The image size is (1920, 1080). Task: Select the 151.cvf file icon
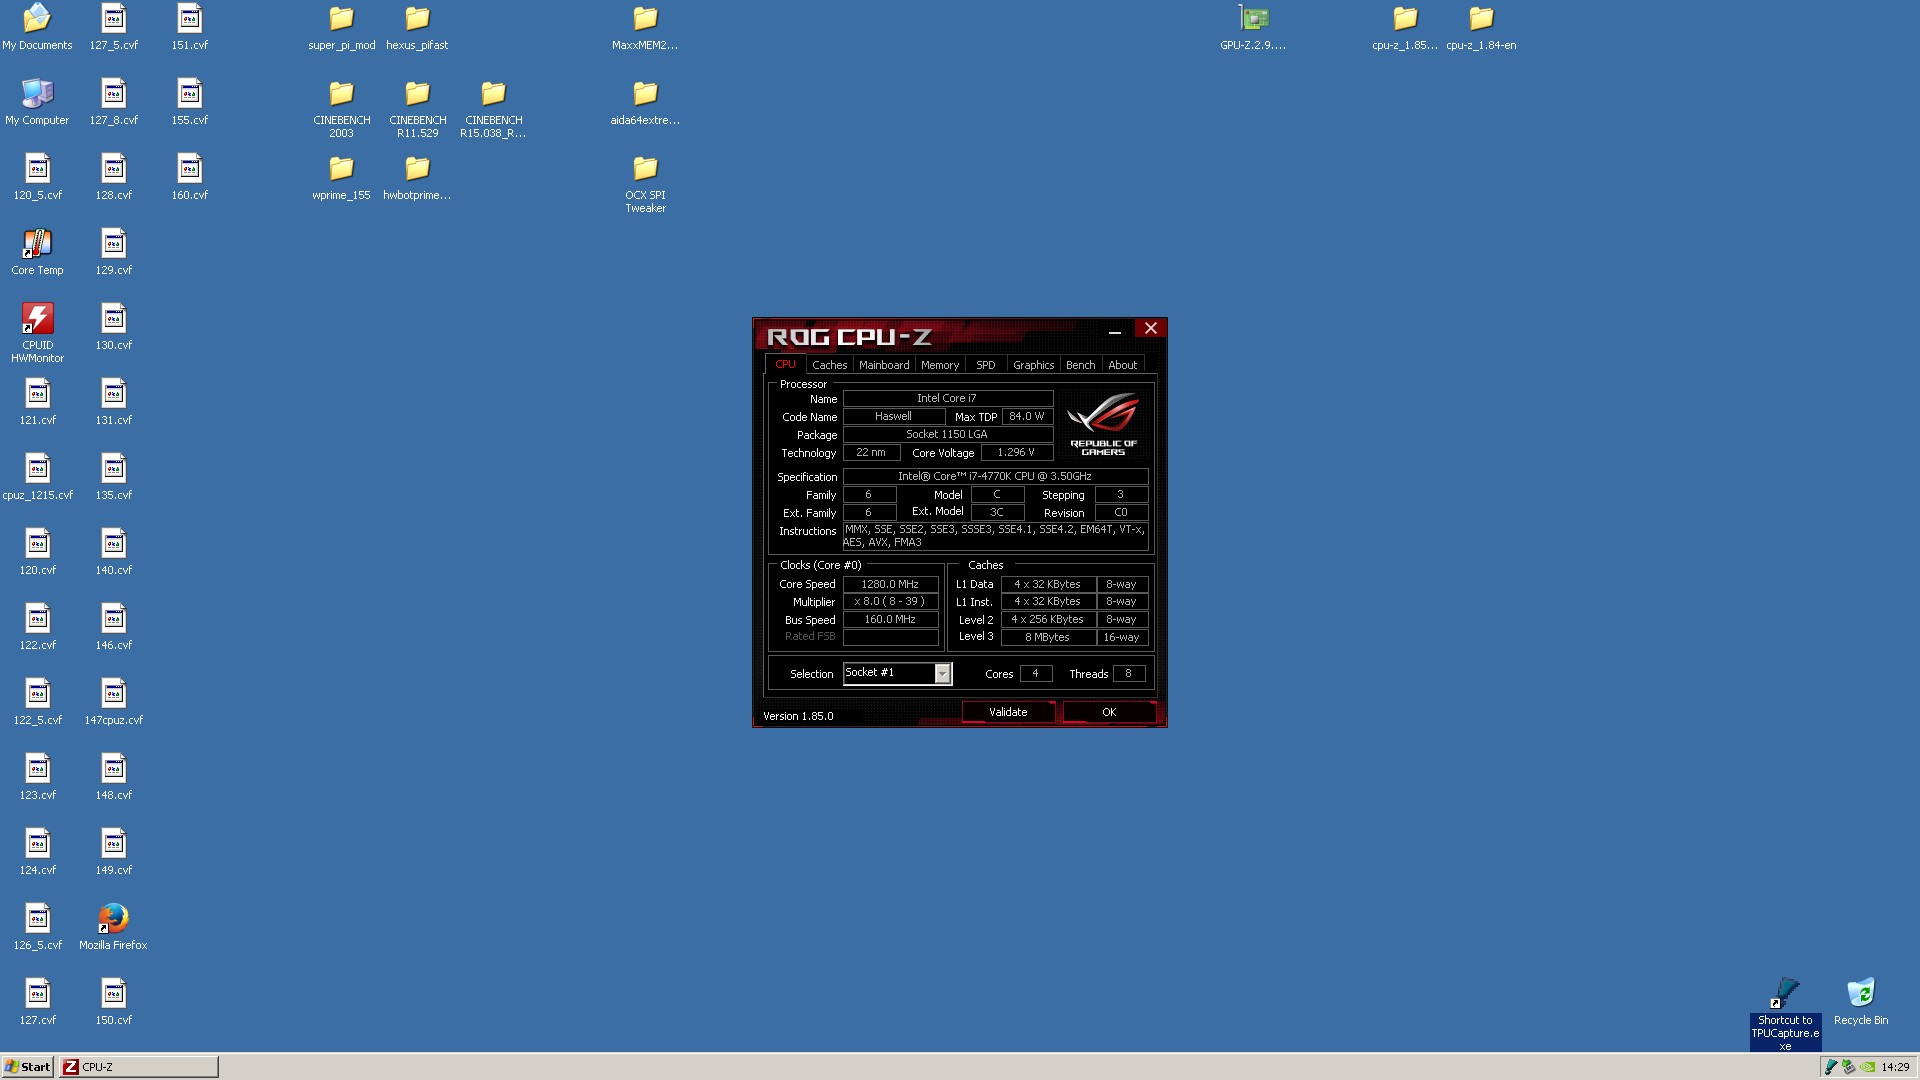(189, 27)
